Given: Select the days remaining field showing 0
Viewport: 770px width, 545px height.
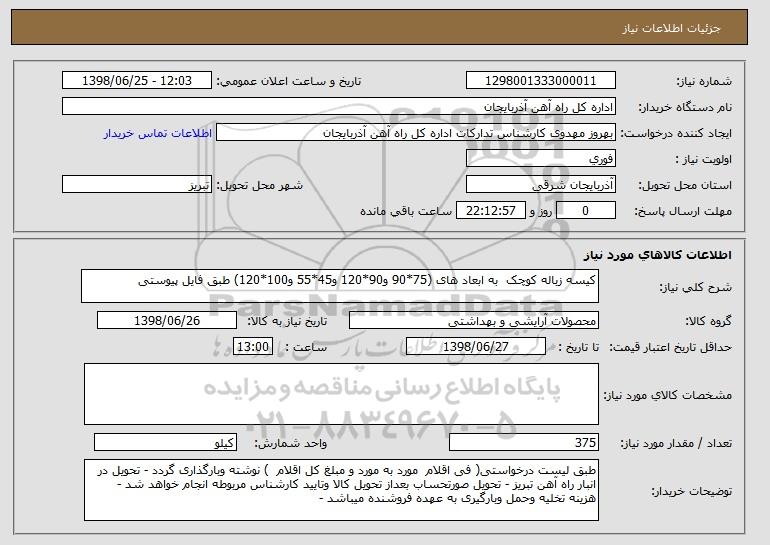Looking at the screenshot, I should pos(585,211).
